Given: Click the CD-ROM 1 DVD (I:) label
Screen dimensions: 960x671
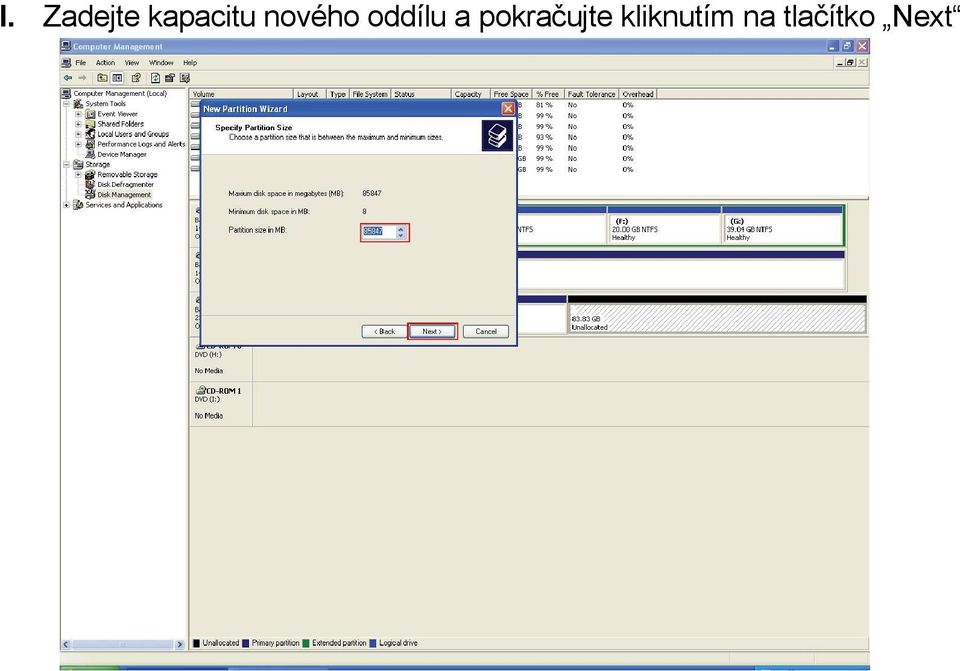Looking at the screenshot, I should point(208,399).
